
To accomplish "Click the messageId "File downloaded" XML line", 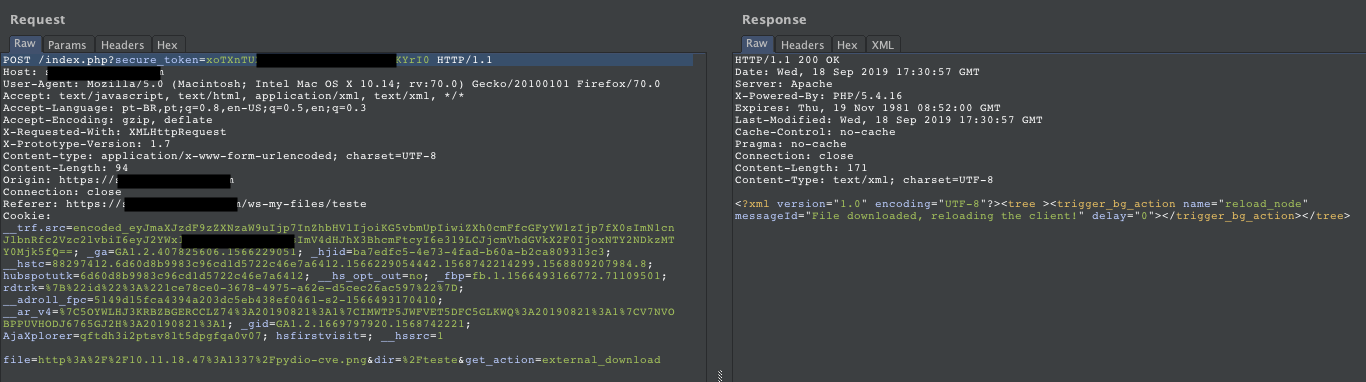I will pyautogui.click(x=1042, y=216).
